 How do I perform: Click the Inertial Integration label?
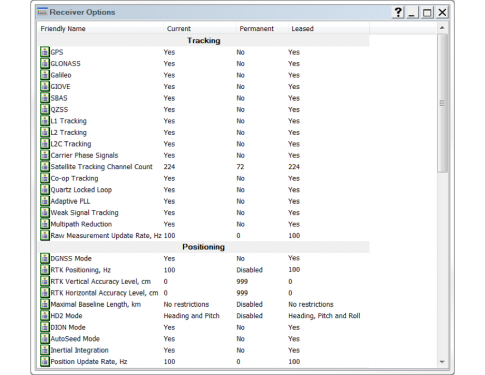[x=79, y=350]
